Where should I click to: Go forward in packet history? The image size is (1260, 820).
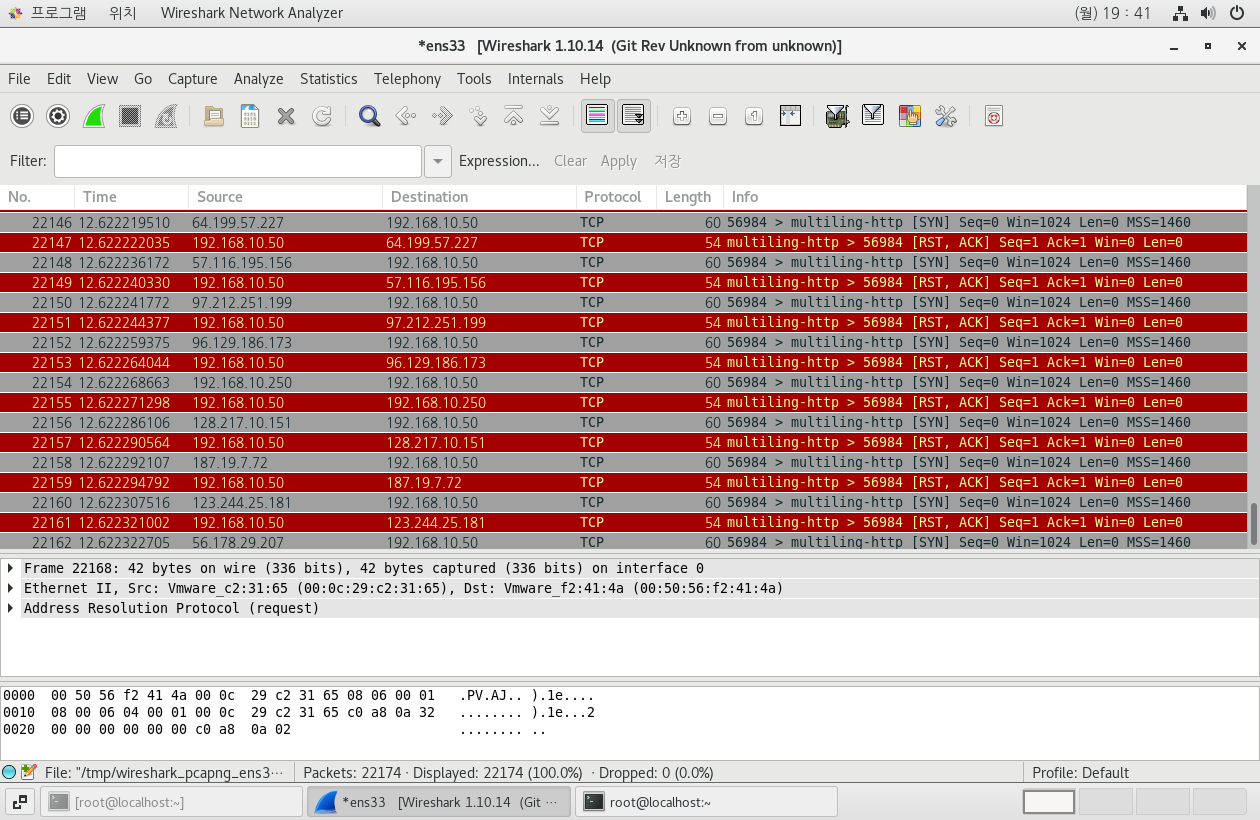441,116
